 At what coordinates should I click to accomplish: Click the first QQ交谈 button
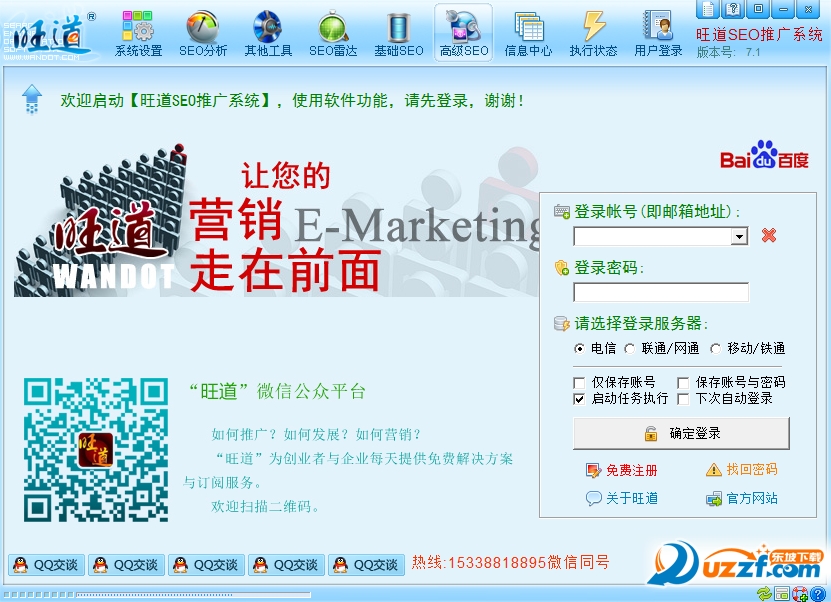coord(46,565)
